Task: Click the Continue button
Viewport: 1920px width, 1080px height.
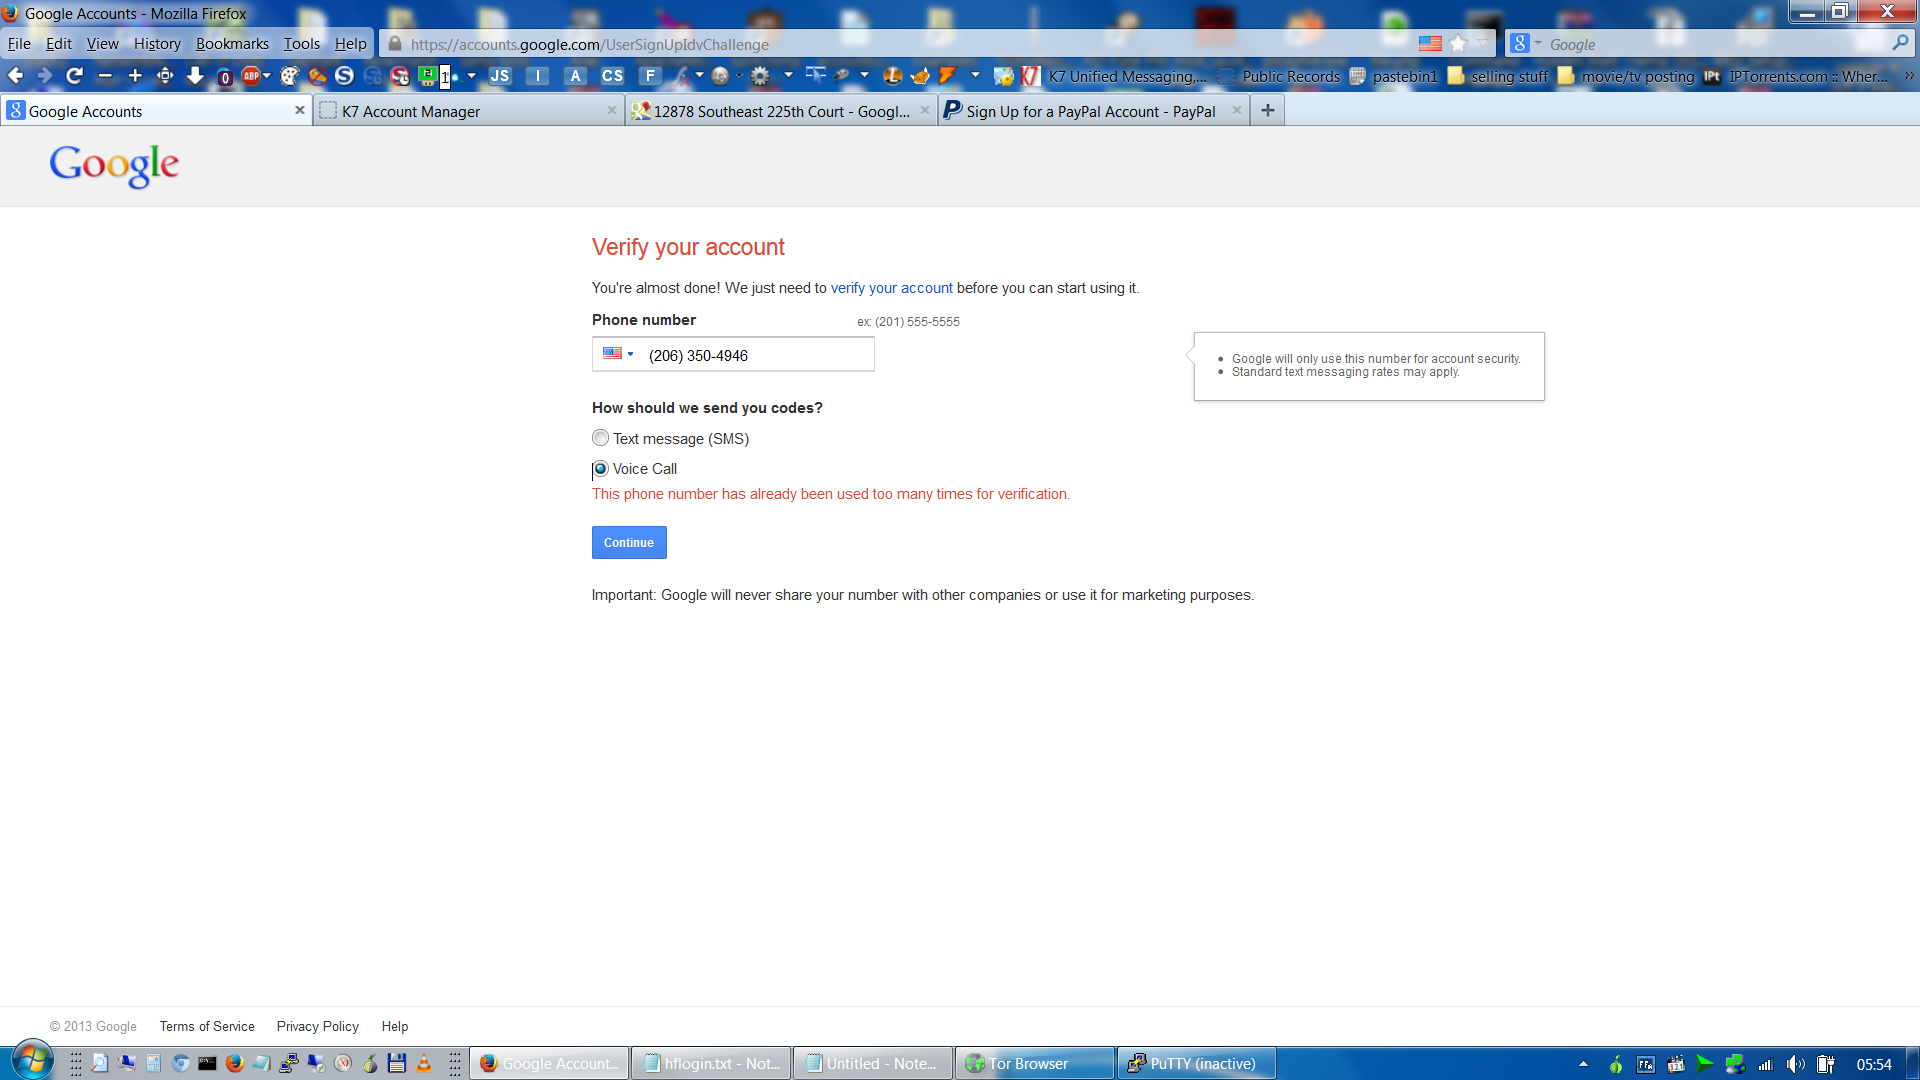Action: (x=629, y=543)
